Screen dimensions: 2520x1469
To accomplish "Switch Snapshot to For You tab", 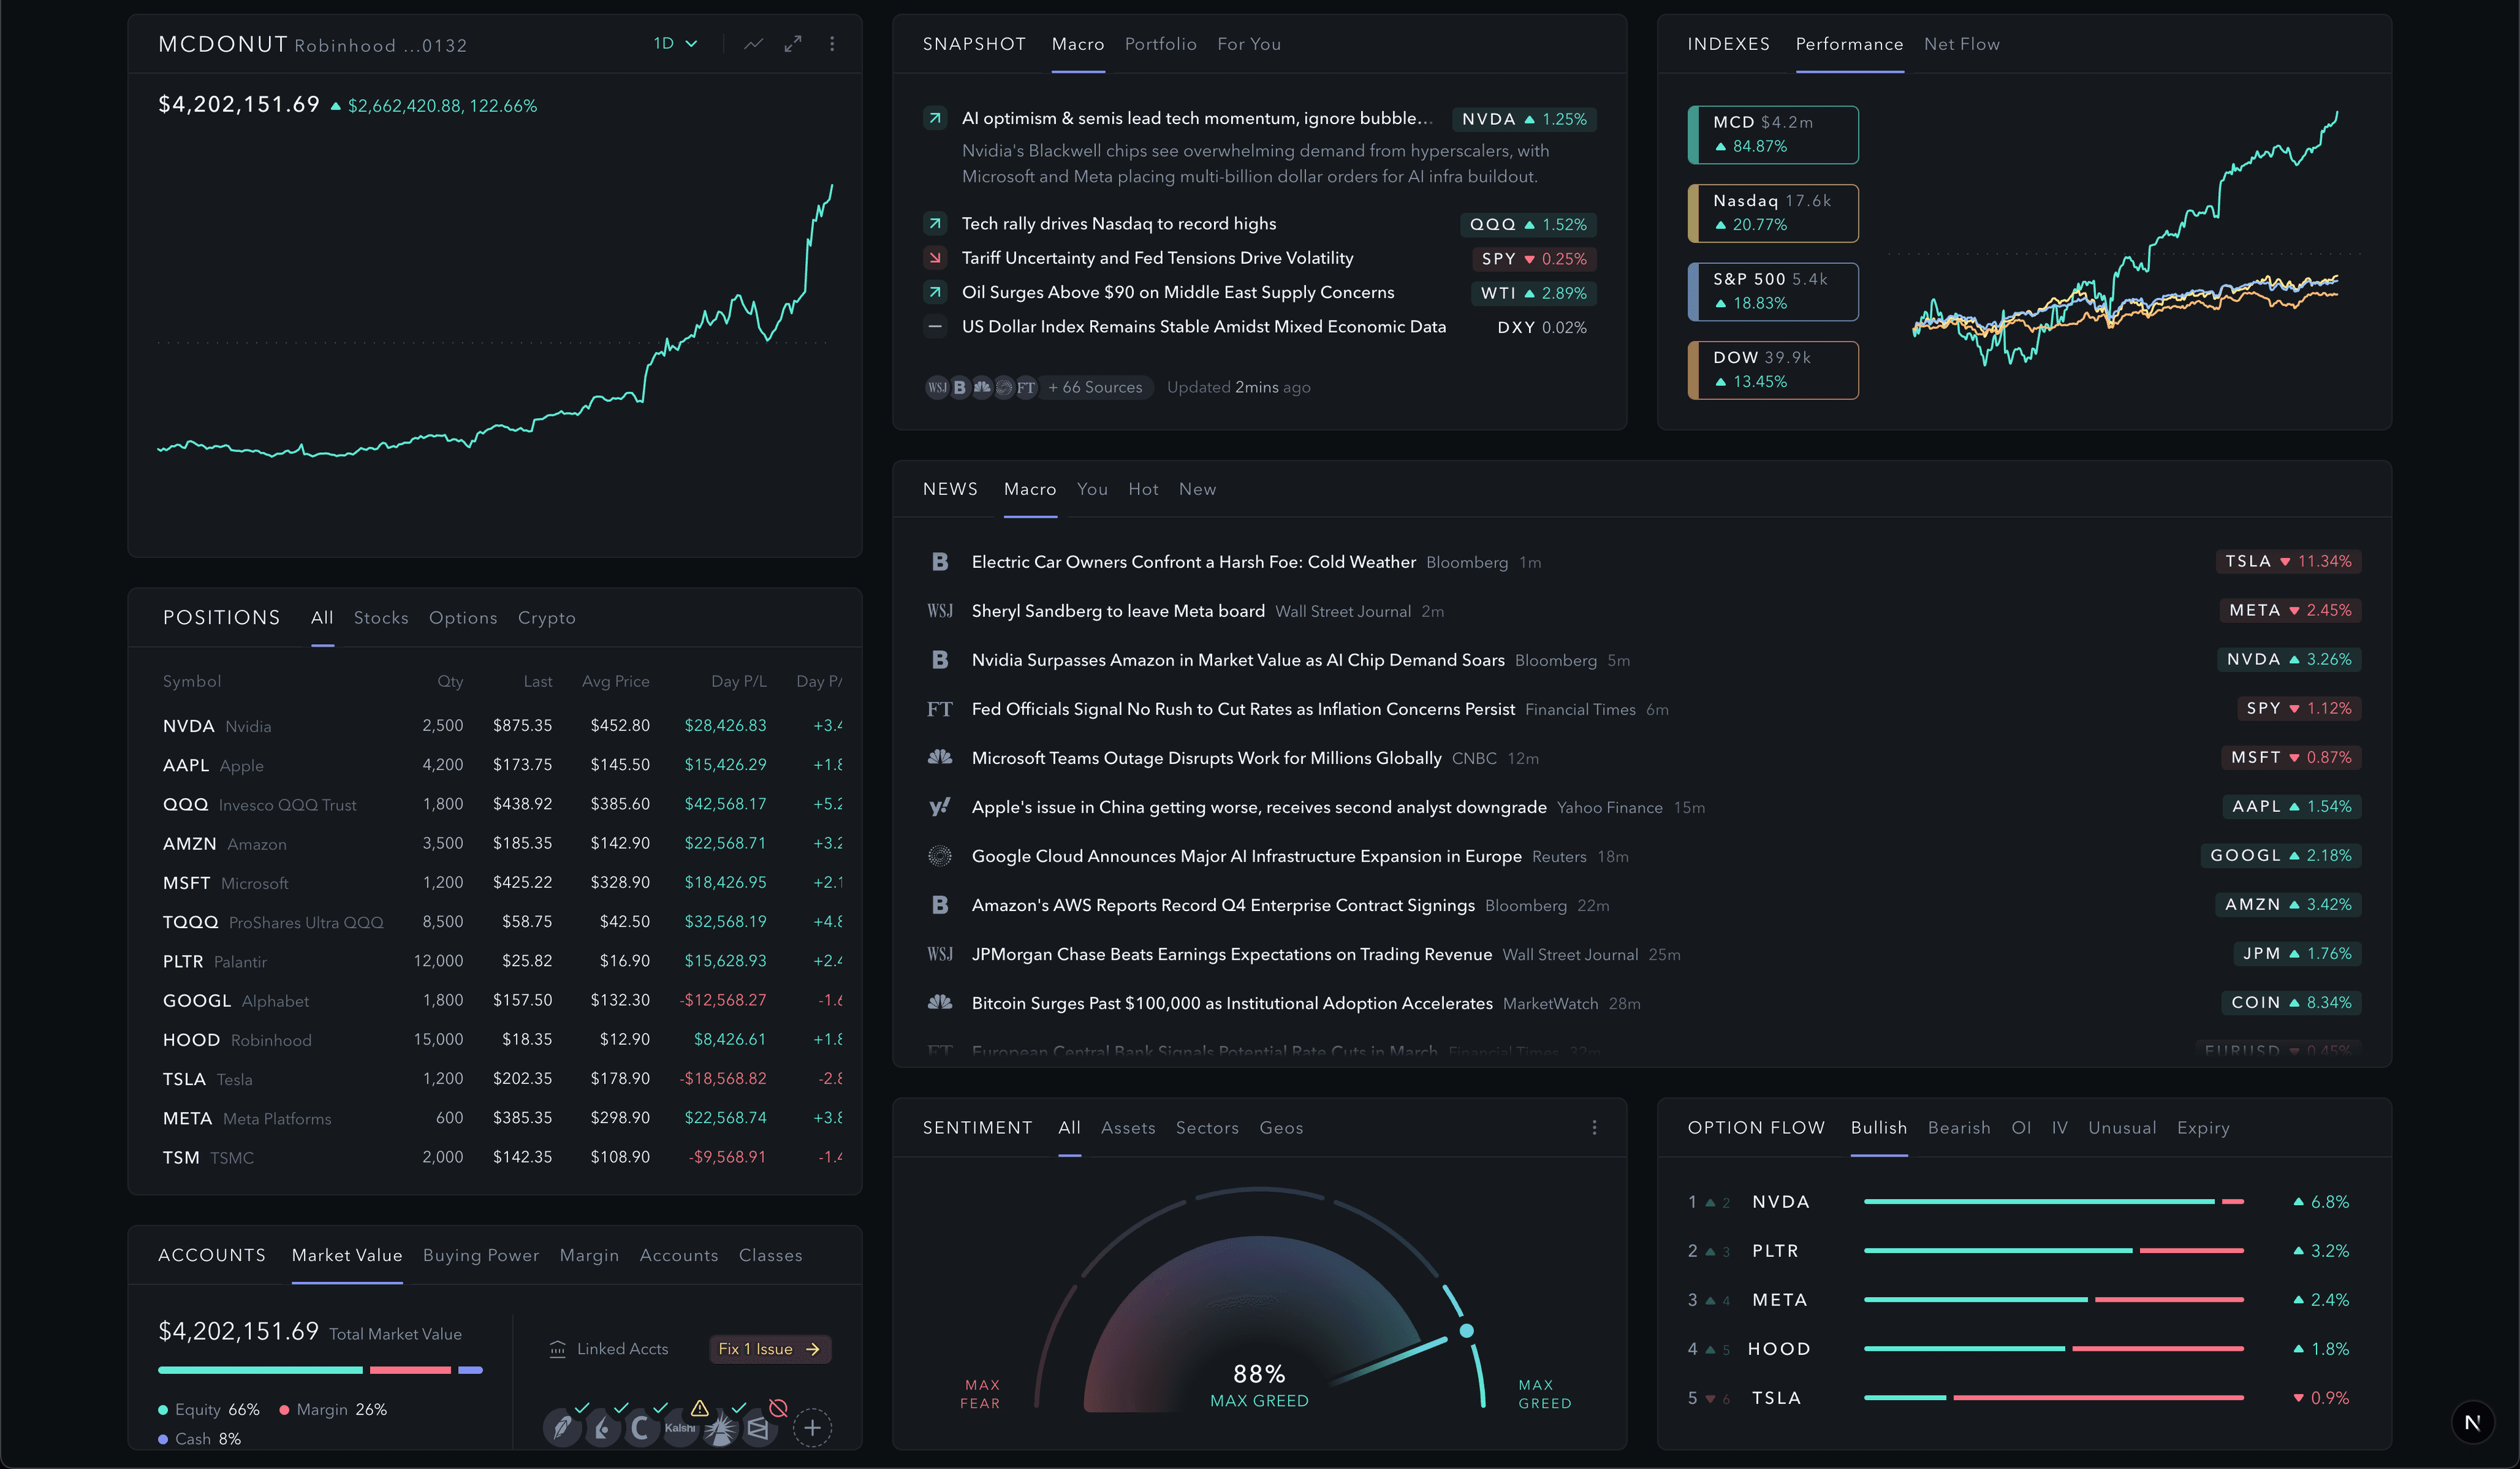I will pos(1249,44).
